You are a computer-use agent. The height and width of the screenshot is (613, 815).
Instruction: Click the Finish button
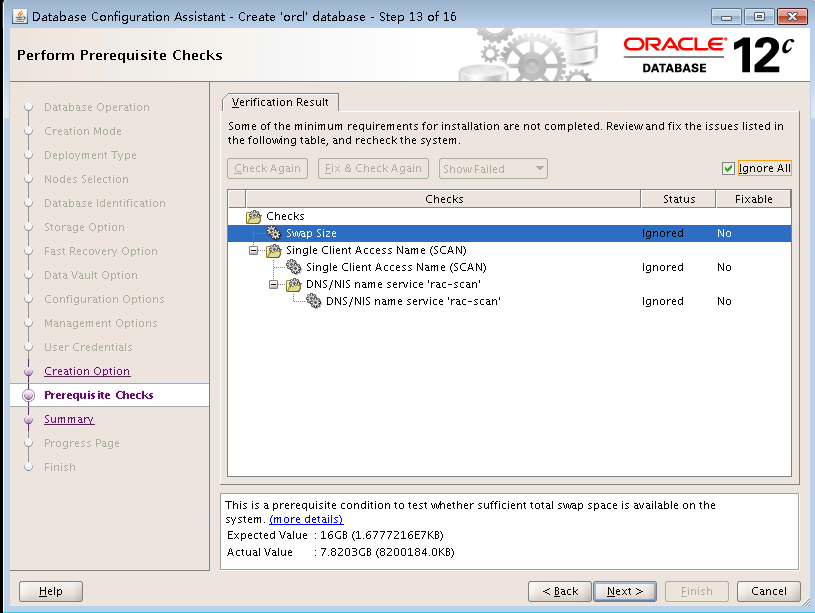pos(696,591)
